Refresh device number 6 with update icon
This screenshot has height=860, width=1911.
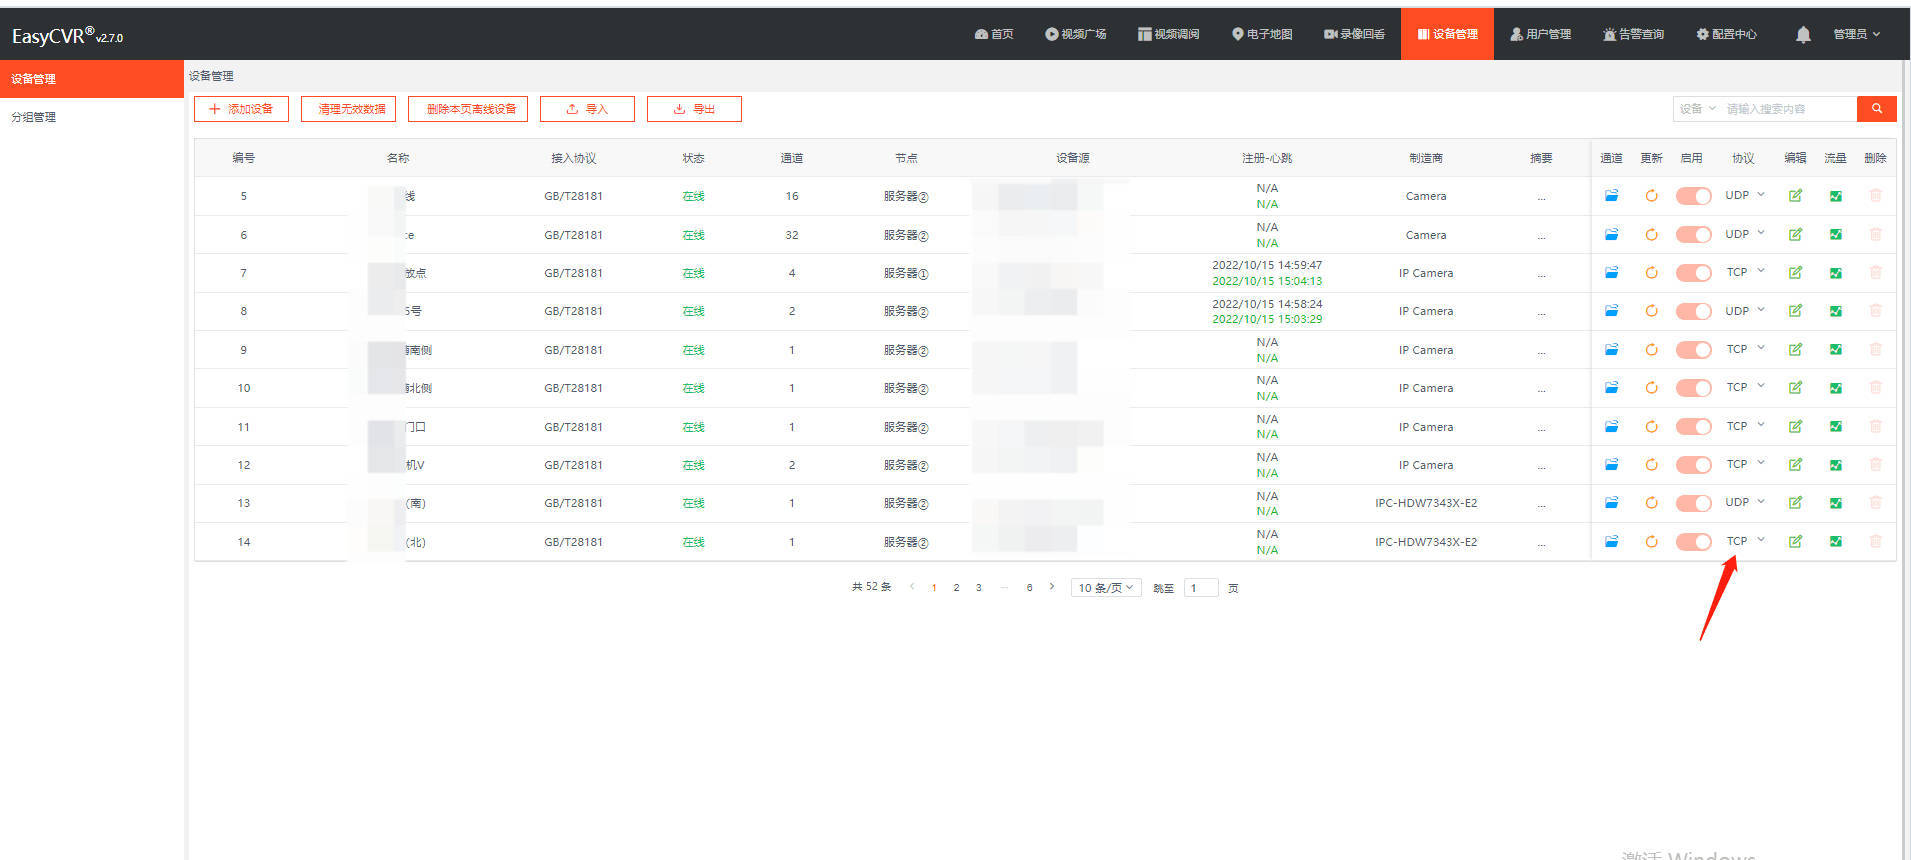click(x=1651, y=235)
